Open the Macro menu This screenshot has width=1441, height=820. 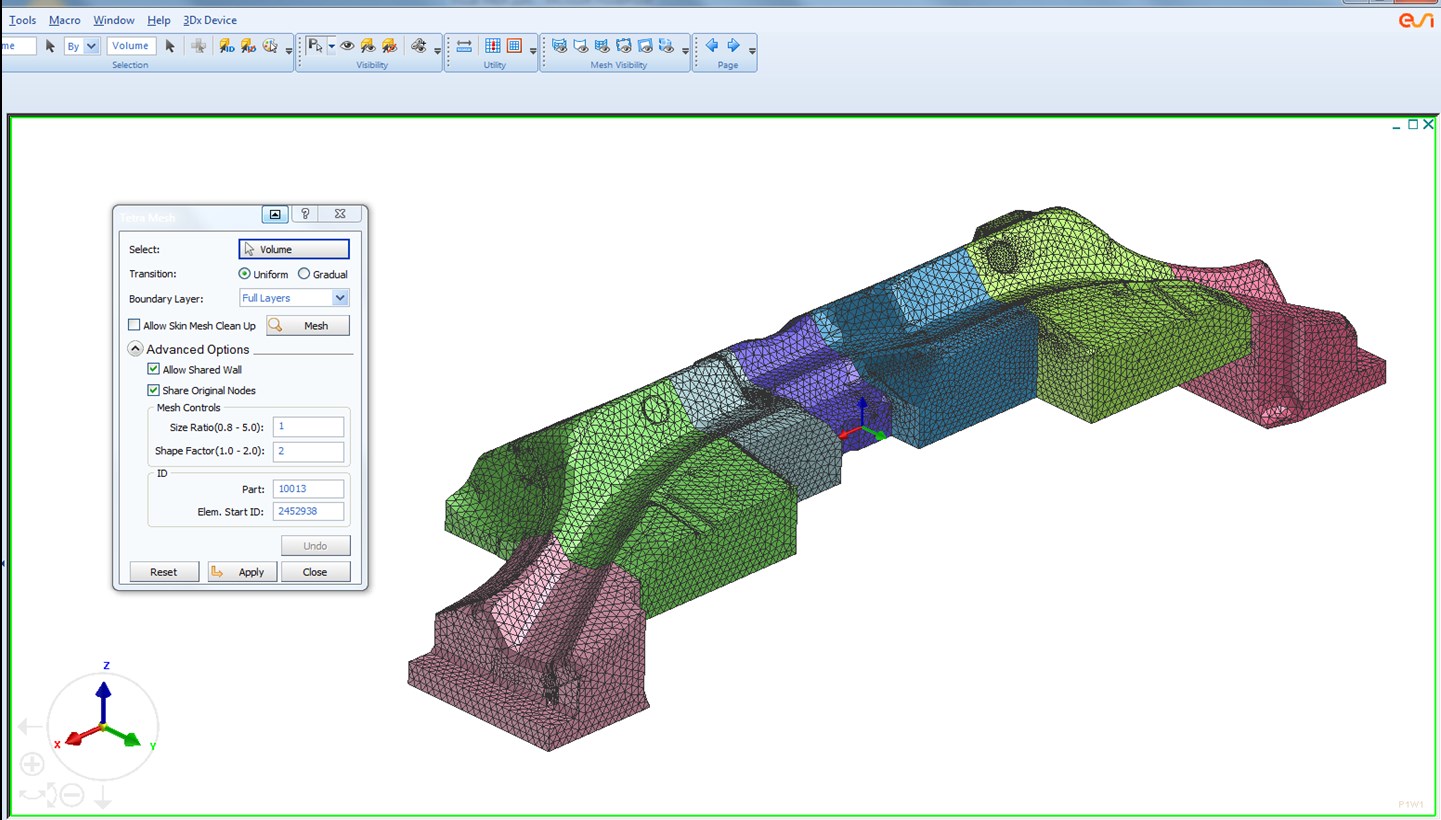pyautogui.click(x=64, y=20)
